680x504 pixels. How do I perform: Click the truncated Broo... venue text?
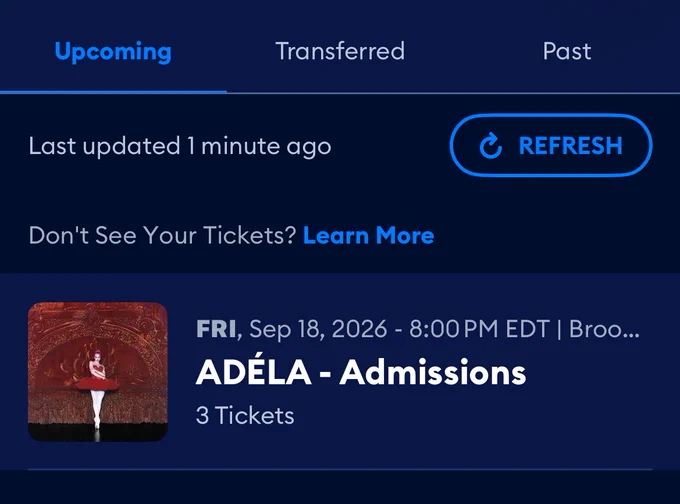pyautogui.click(x=604, y=329)
